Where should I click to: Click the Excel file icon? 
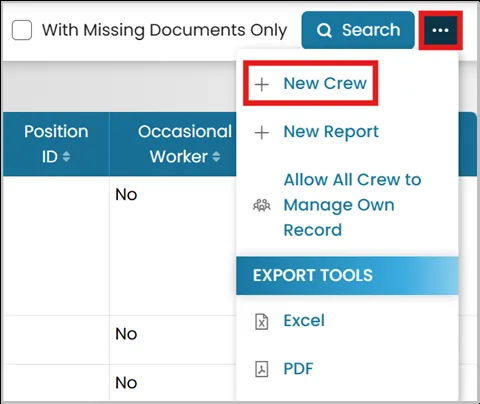(262, 321)
